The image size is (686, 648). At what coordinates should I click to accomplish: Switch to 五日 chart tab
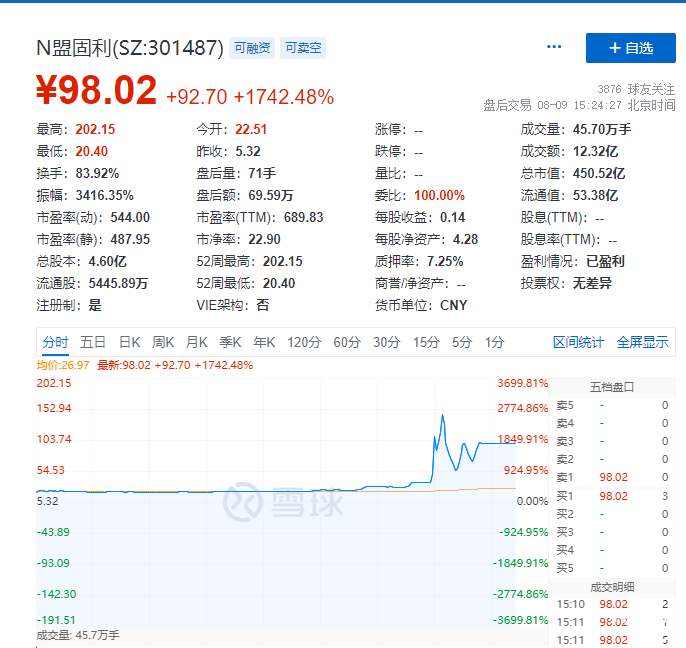(x=93, y=342)
